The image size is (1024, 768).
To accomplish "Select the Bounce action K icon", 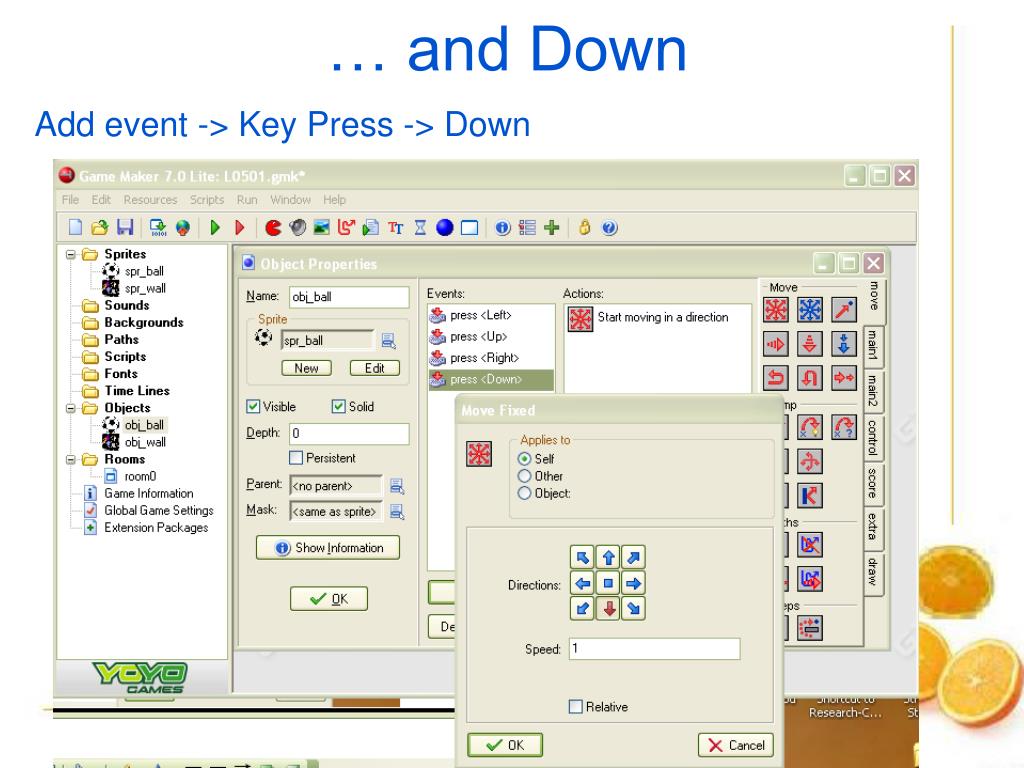I will click(x=810, y=495).
